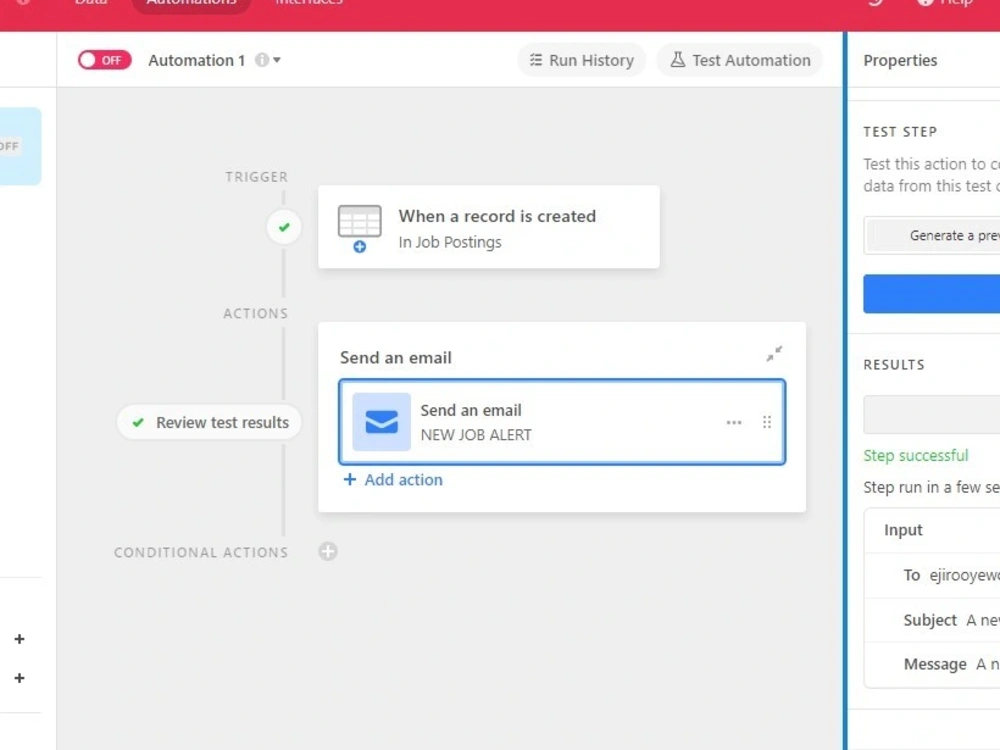The width and height of the screenshot is (1000, 750).
Task: Click the results selector field under RESULTS
Action: 932,415
